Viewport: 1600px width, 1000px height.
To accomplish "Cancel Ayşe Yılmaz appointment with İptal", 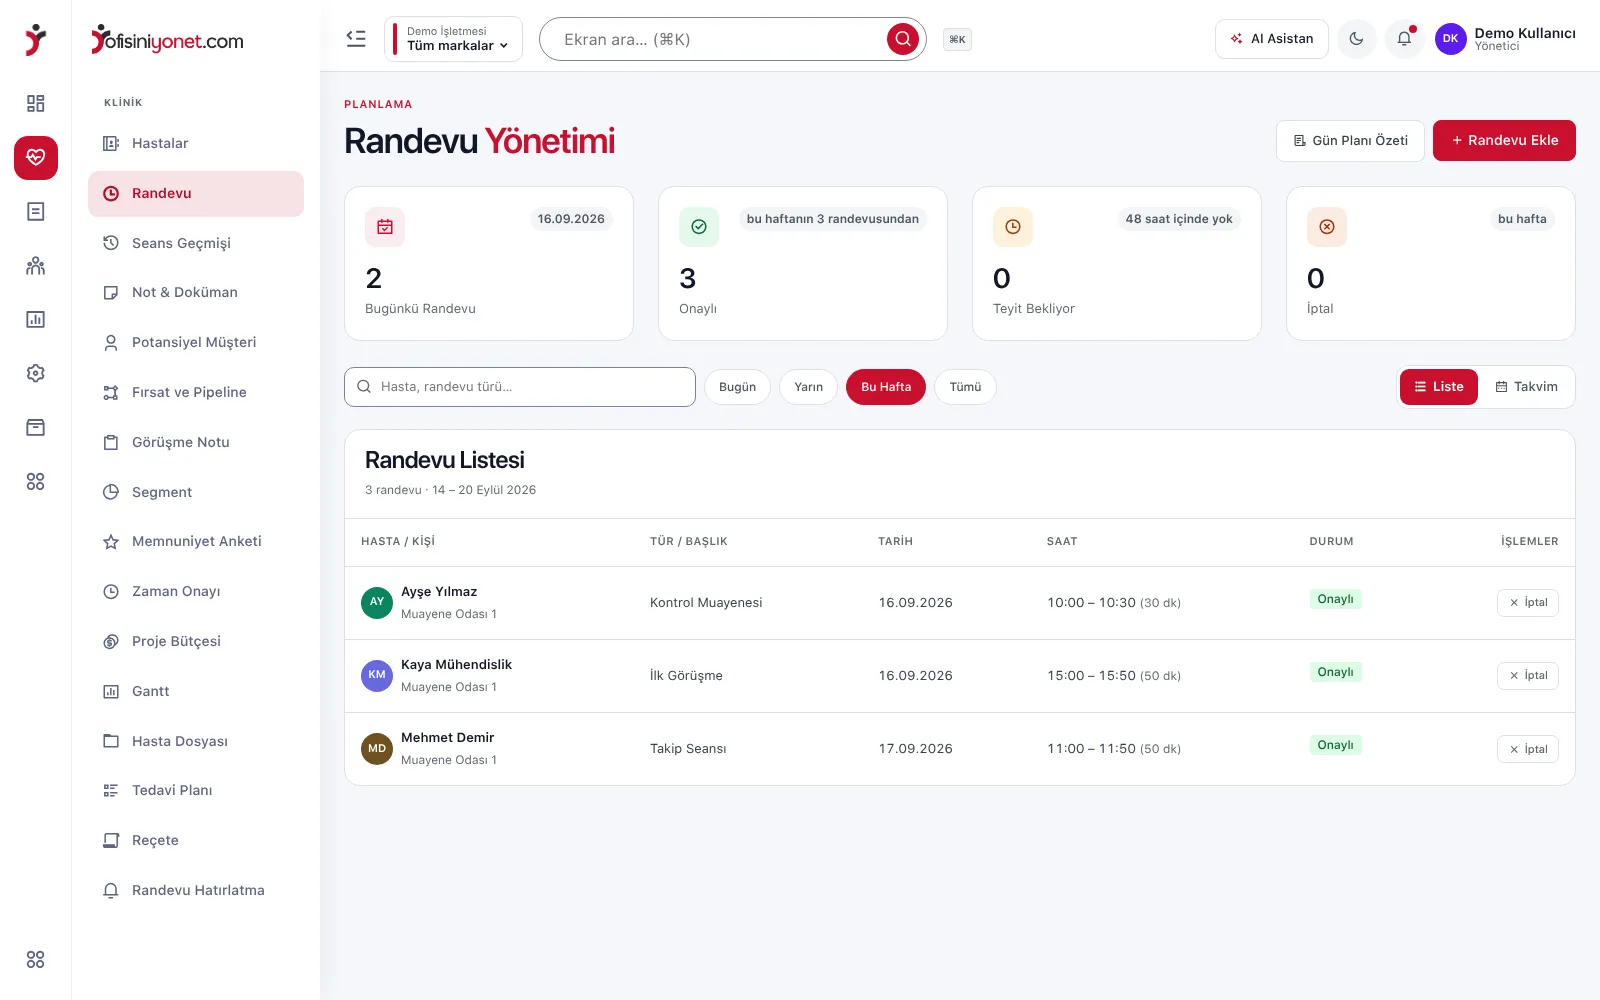I will 1528,603.
